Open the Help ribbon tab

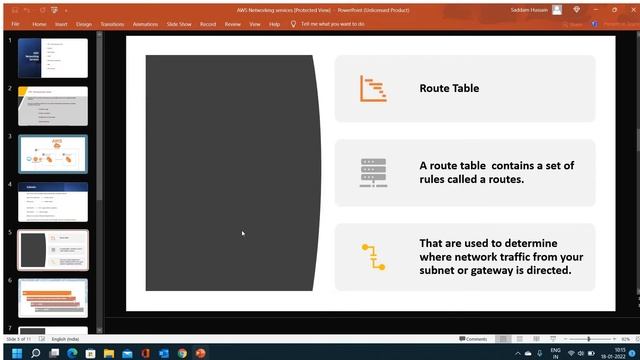point(274,24)
